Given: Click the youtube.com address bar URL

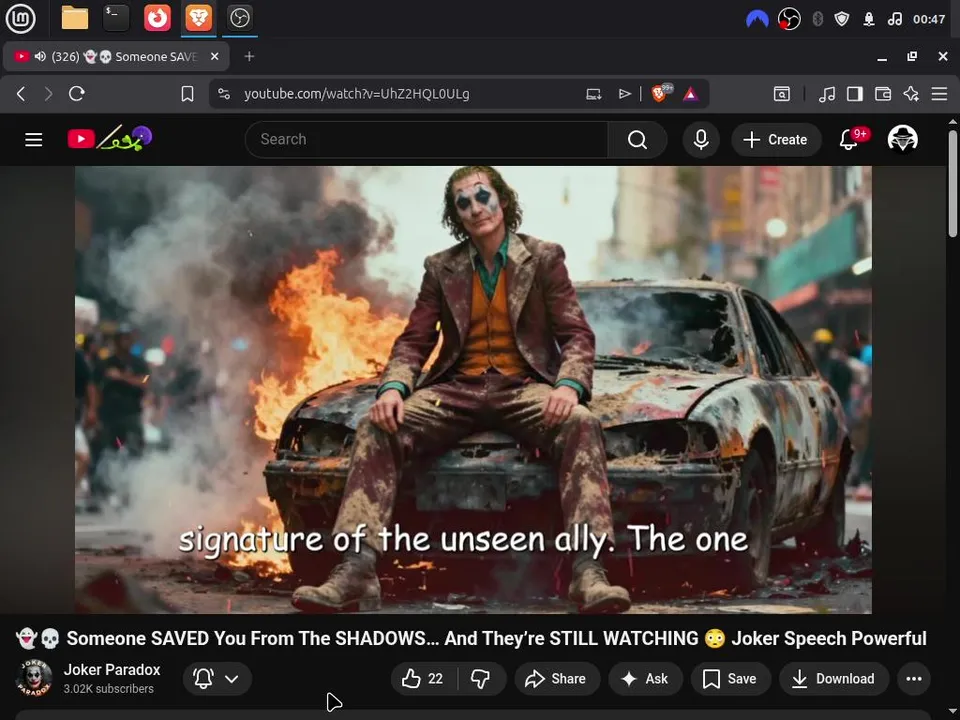Looking at the screenshot, I should click(356, 94).
